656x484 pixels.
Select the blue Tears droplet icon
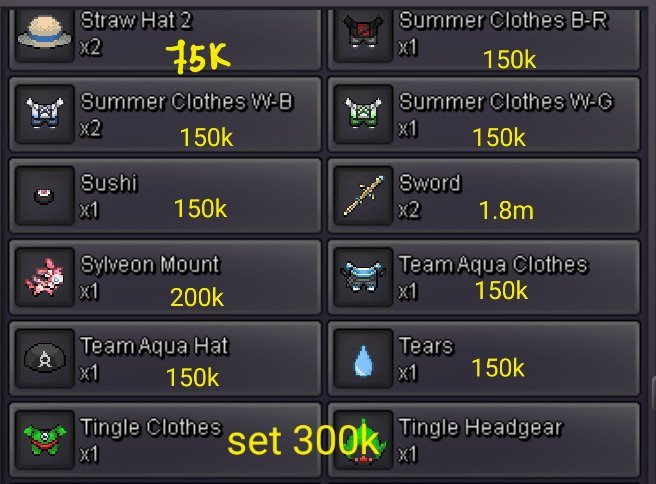[x=363, y=359]
